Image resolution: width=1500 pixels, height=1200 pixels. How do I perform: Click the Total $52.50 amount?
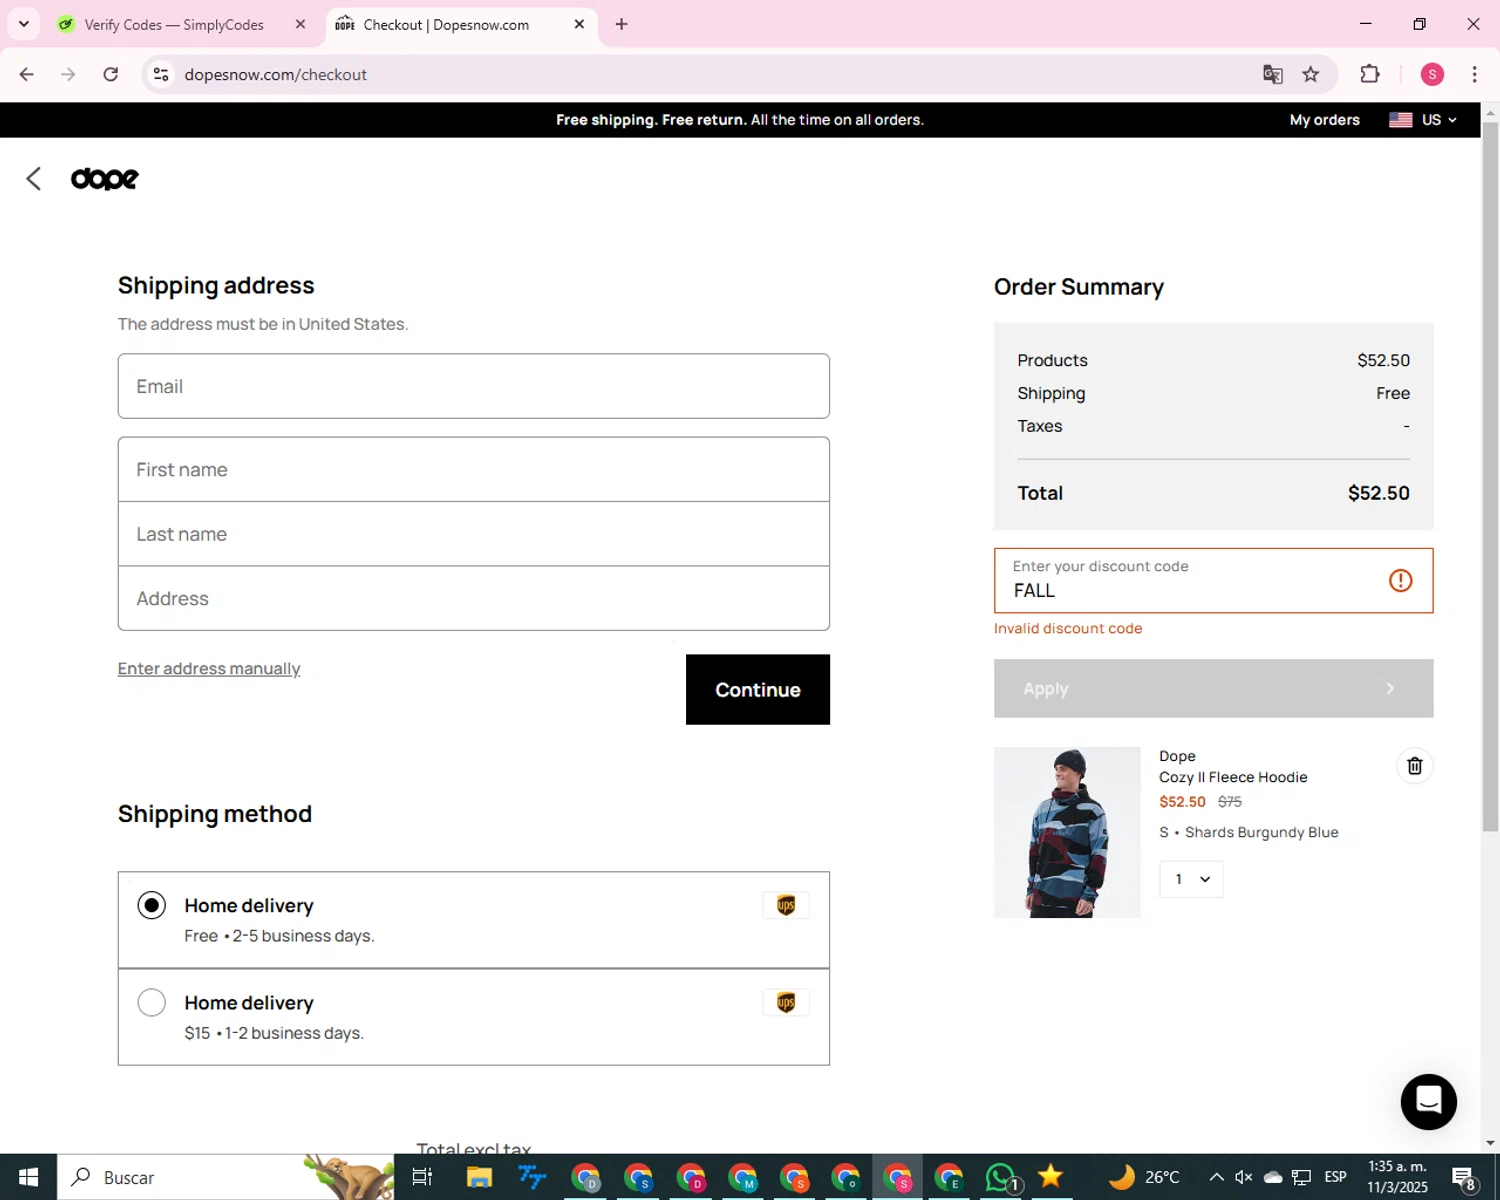(x=1378, y=493)
